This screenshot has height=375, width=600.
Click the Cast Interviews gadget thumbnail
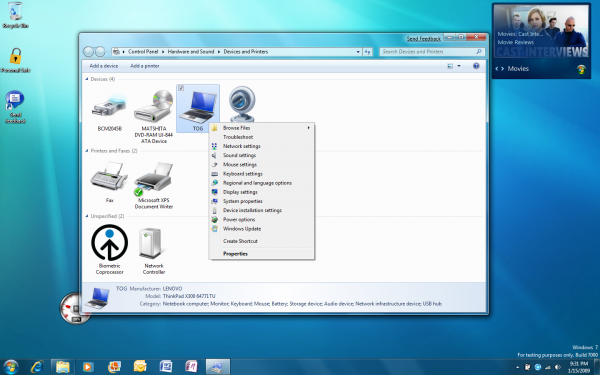(x=541, y=31)
